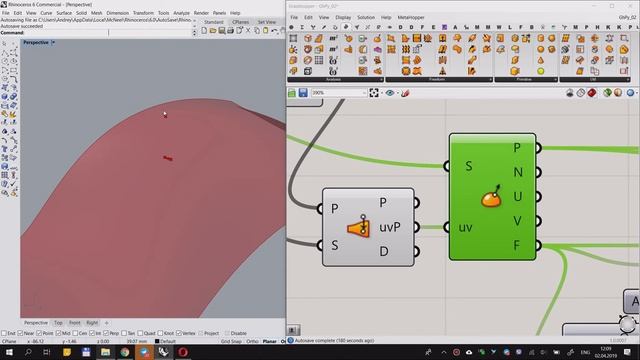Toggle the Vertex osnap checkbox
The height and width of the screenshot is (360, 640).
(x=178, y=333)
